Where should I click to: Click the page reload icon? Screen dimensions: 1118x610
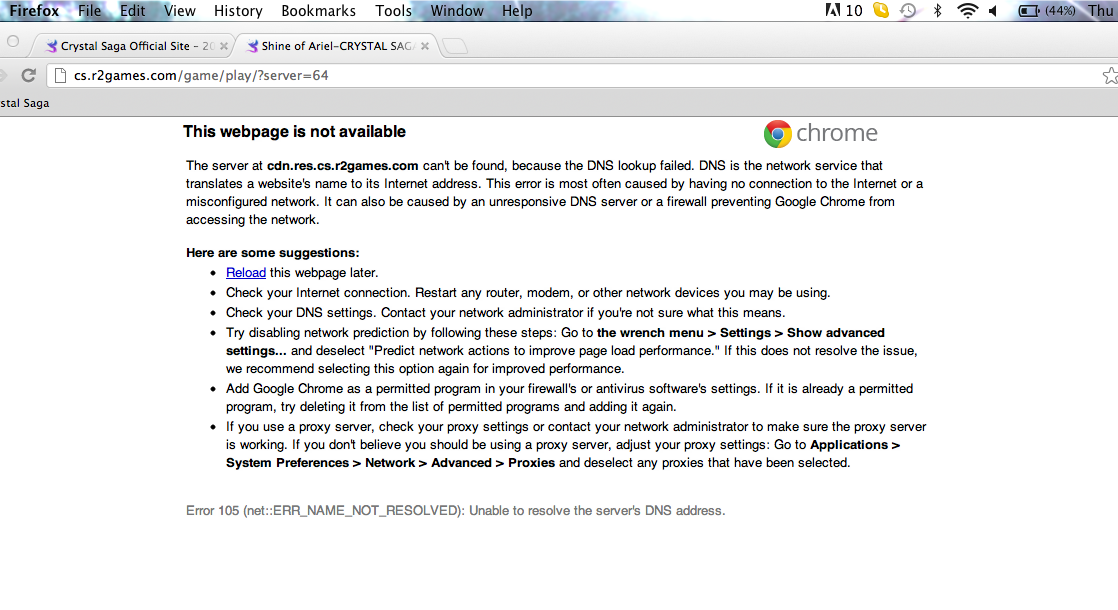pyautogui.click(x=29, y=75)
